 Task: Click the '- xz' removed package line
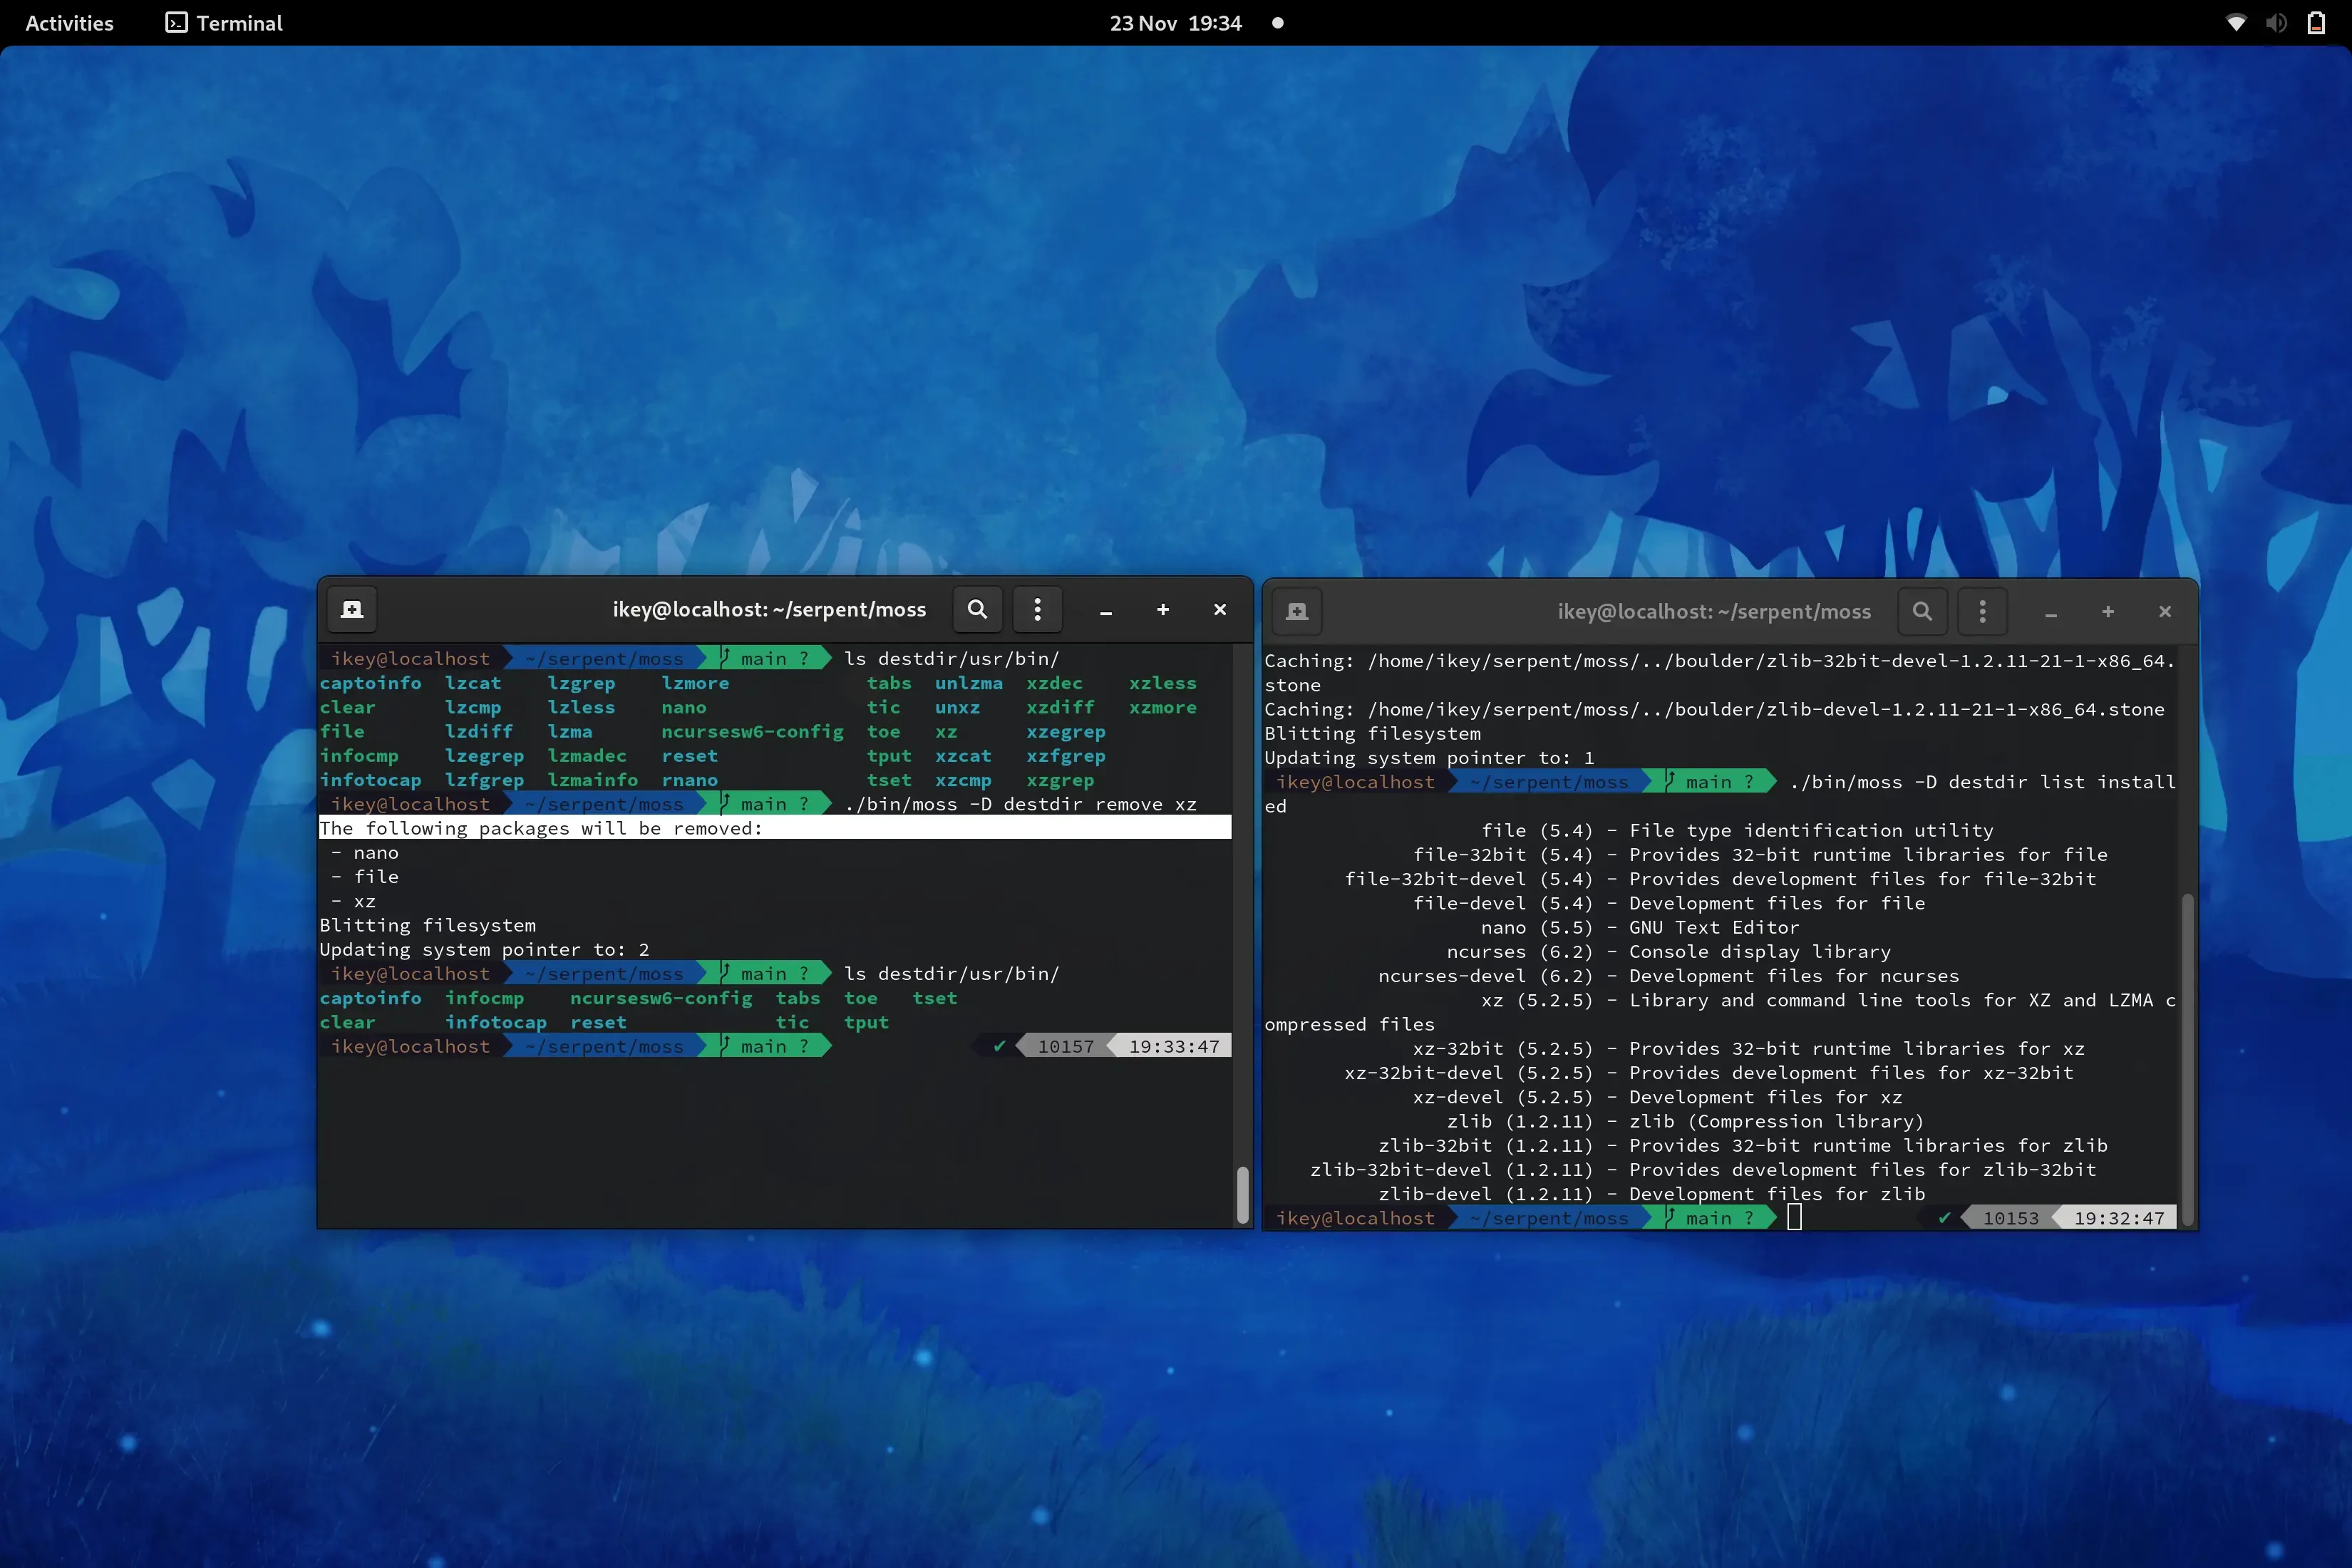click(x=354, y=901)
